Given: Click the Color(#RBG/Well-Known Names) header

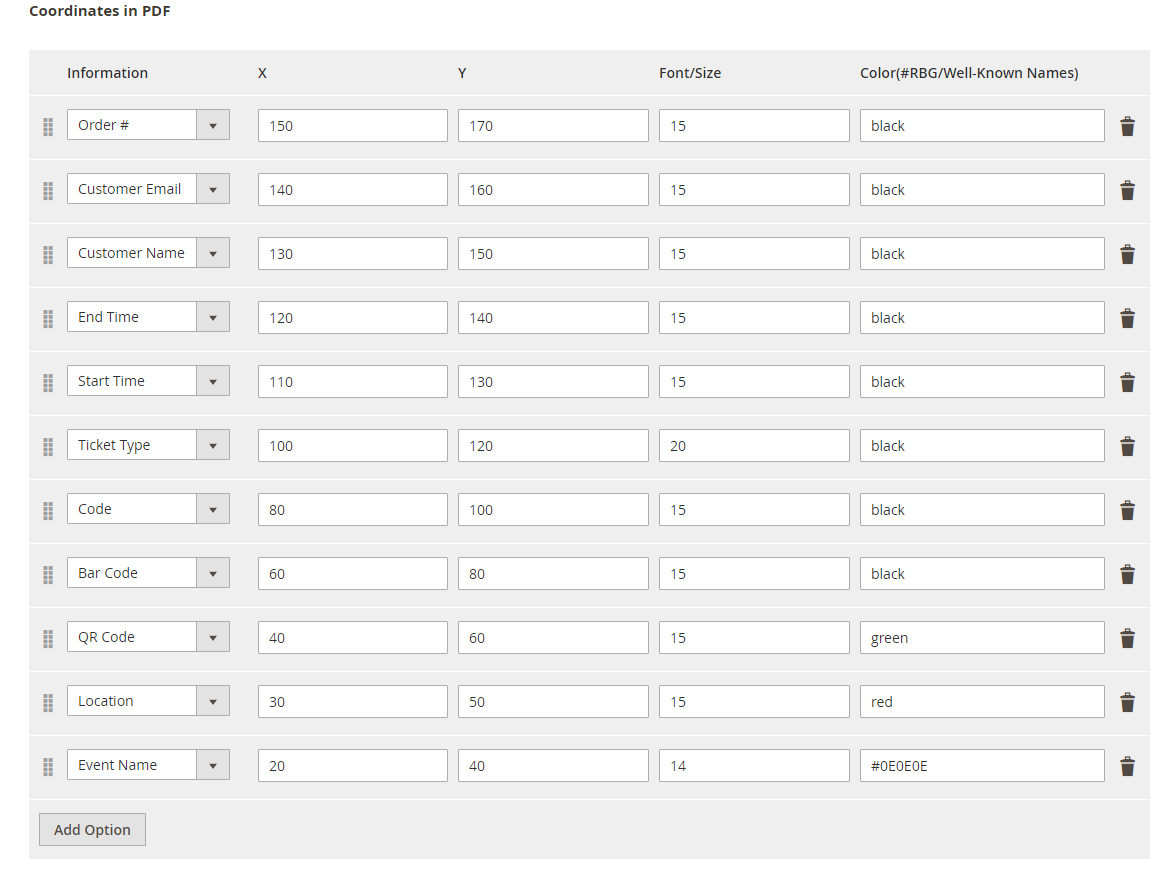Looking at the screenshot, I should (969, 73).
